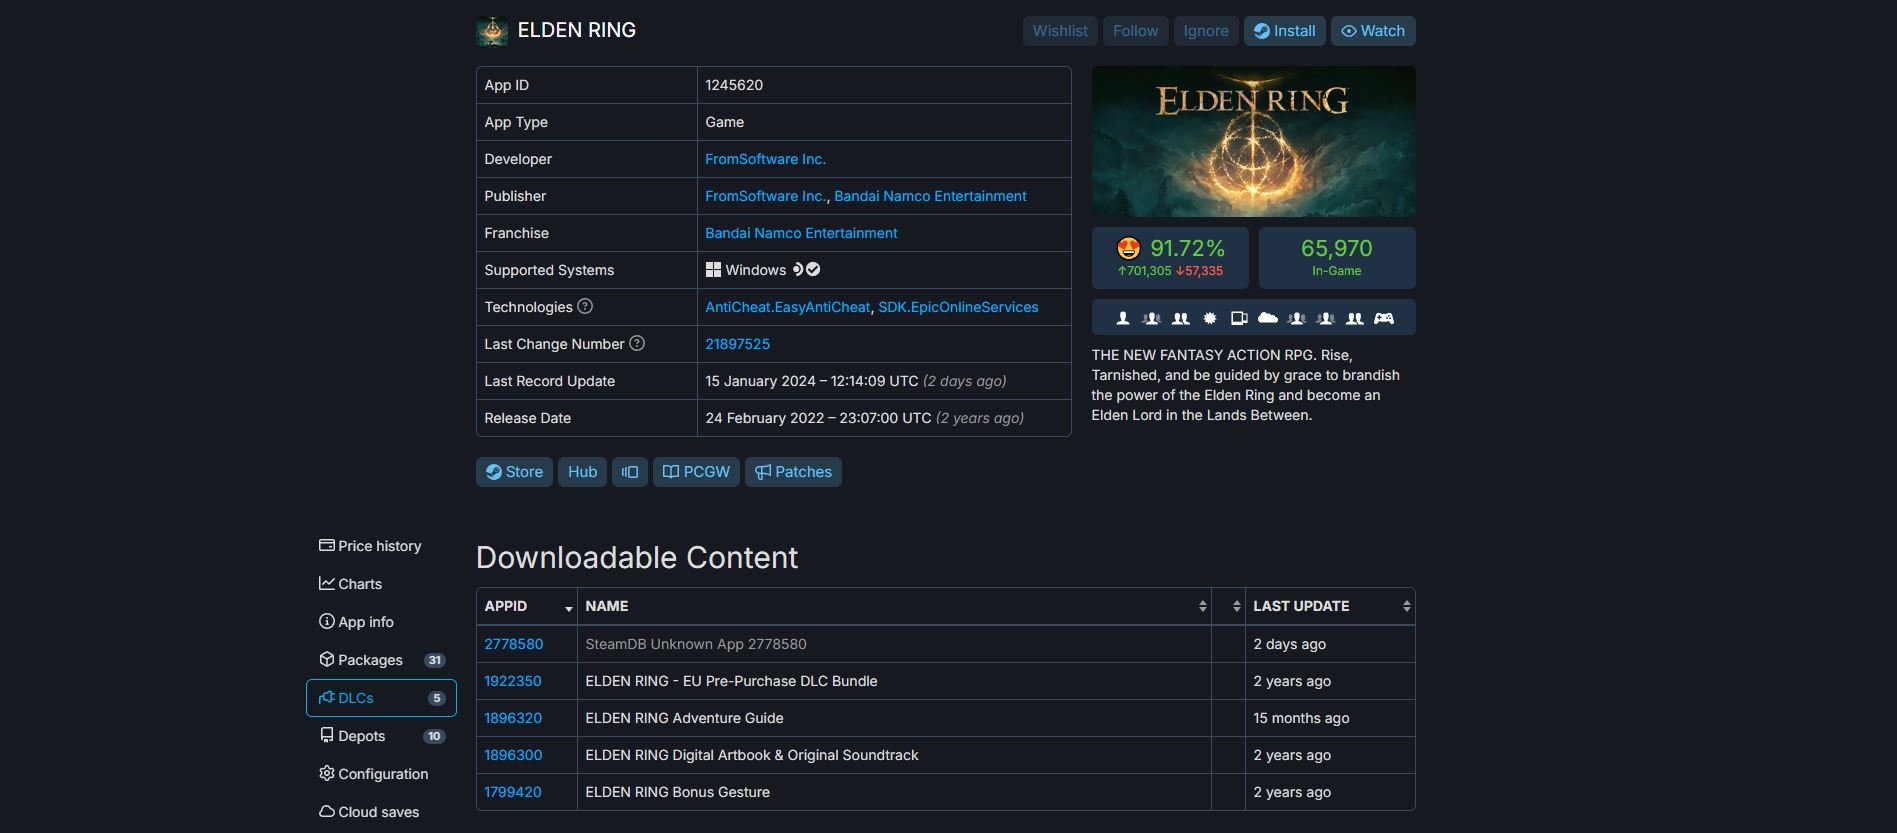Open DLC app ID 1896320
This screenshot has width=1897, height=833.
[513, 718]
